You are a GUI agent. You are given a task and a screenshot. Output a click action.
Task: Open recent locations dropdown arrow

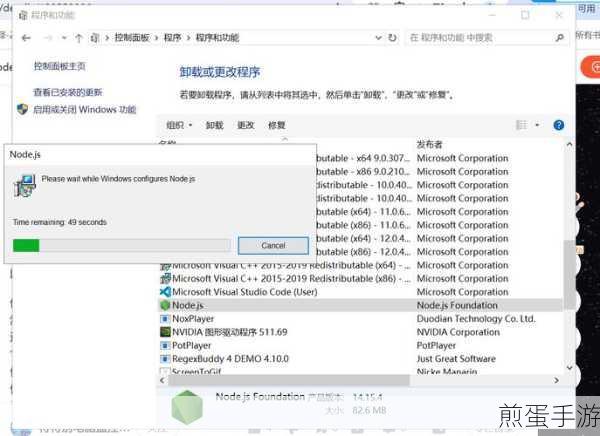[x=64, y=38]
